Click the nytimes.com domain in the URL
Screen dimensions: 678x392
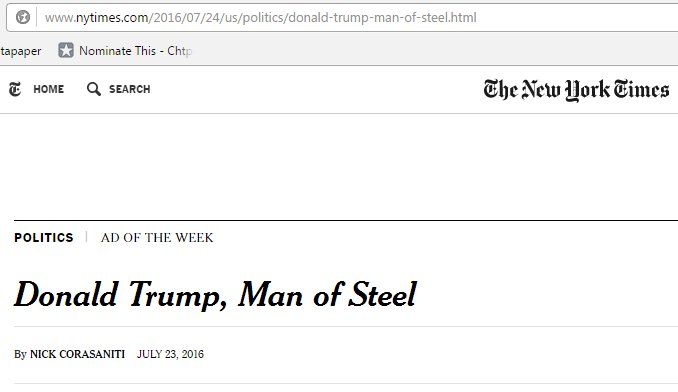click(112, 18)
